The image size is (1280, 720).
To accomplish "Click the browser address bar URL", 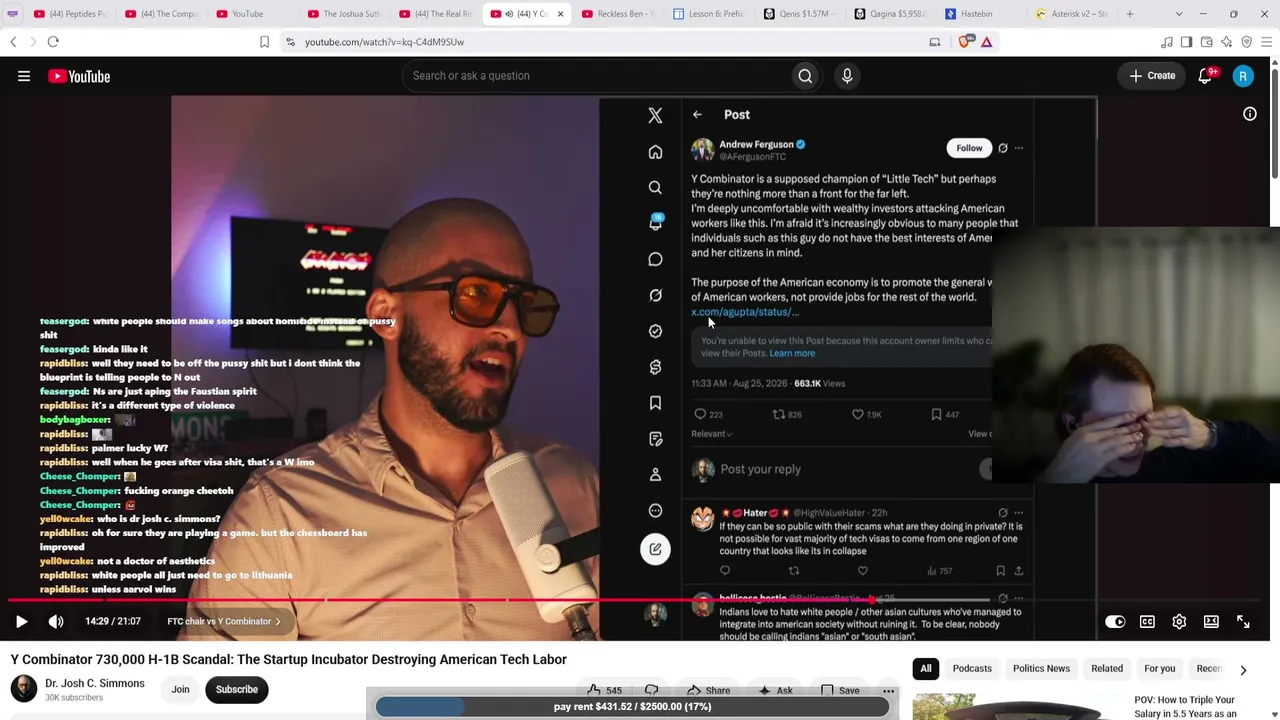I will 385,42.
